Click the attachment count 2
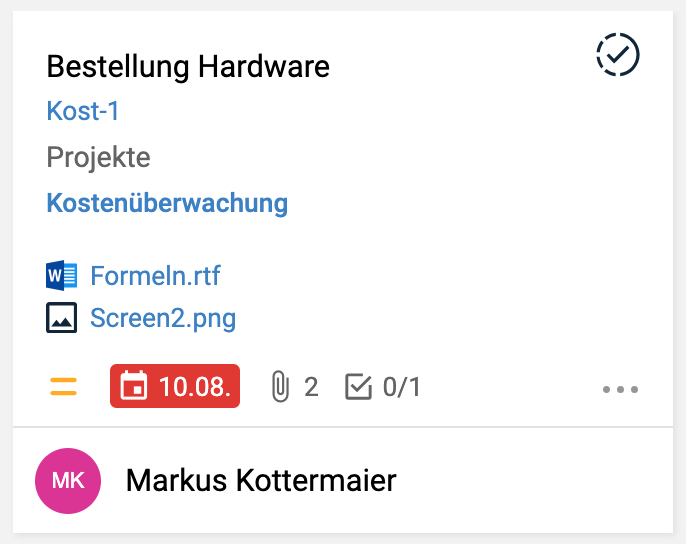 [311, 387]
